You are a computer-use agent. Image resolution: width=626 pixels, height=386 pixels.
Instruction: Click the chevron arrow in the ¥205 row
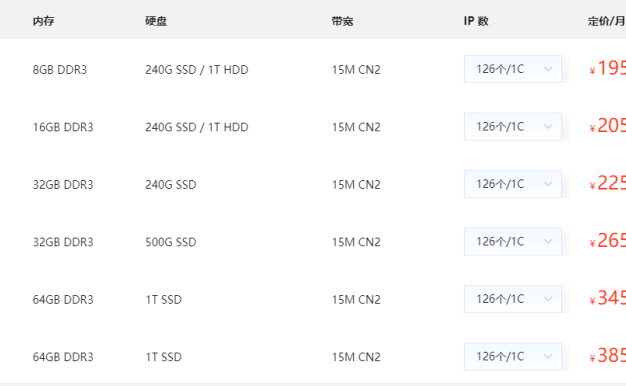(x=548, y=127)
